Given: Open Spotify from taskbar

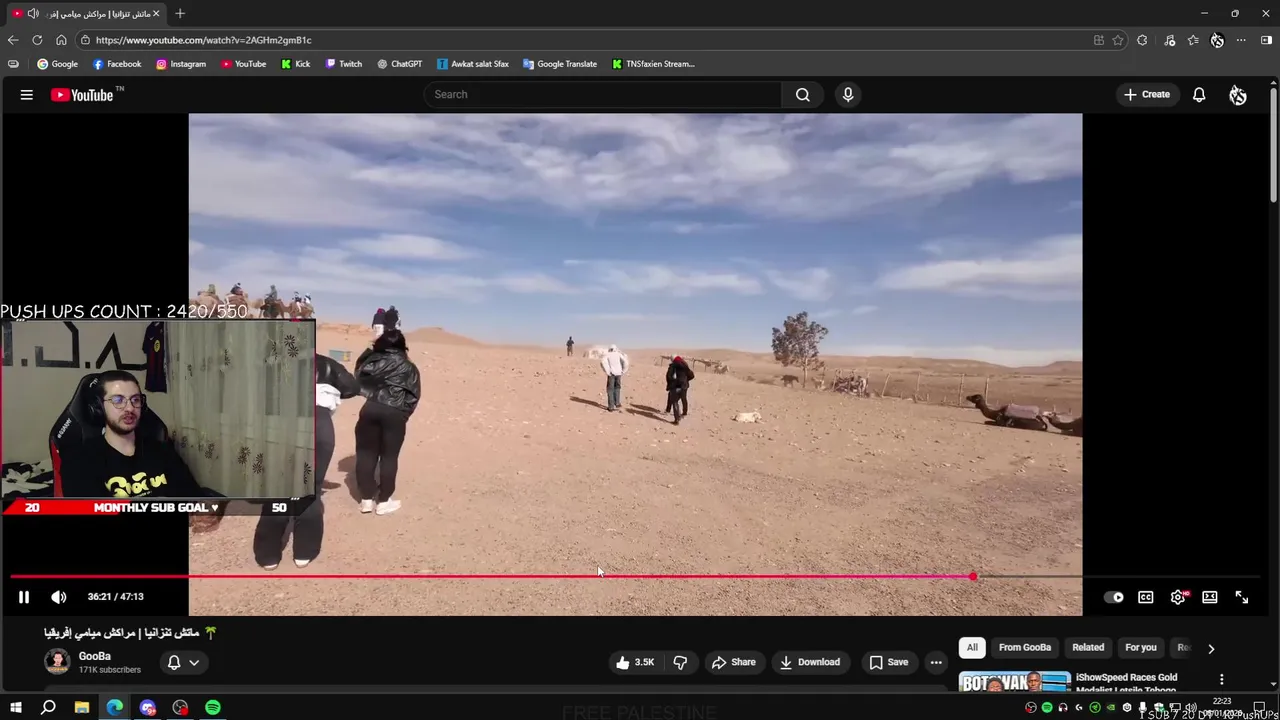Looking at the screenshot, I should (213, 708).
